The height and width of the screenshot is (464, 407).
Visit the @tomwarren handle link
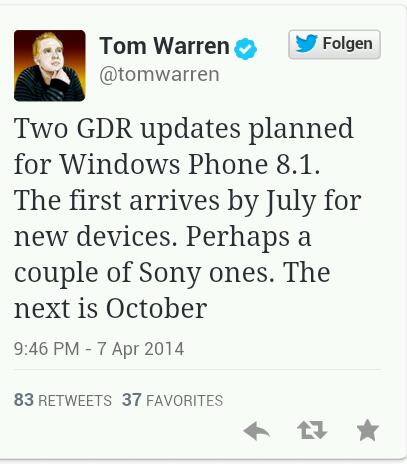coord(159,74)
